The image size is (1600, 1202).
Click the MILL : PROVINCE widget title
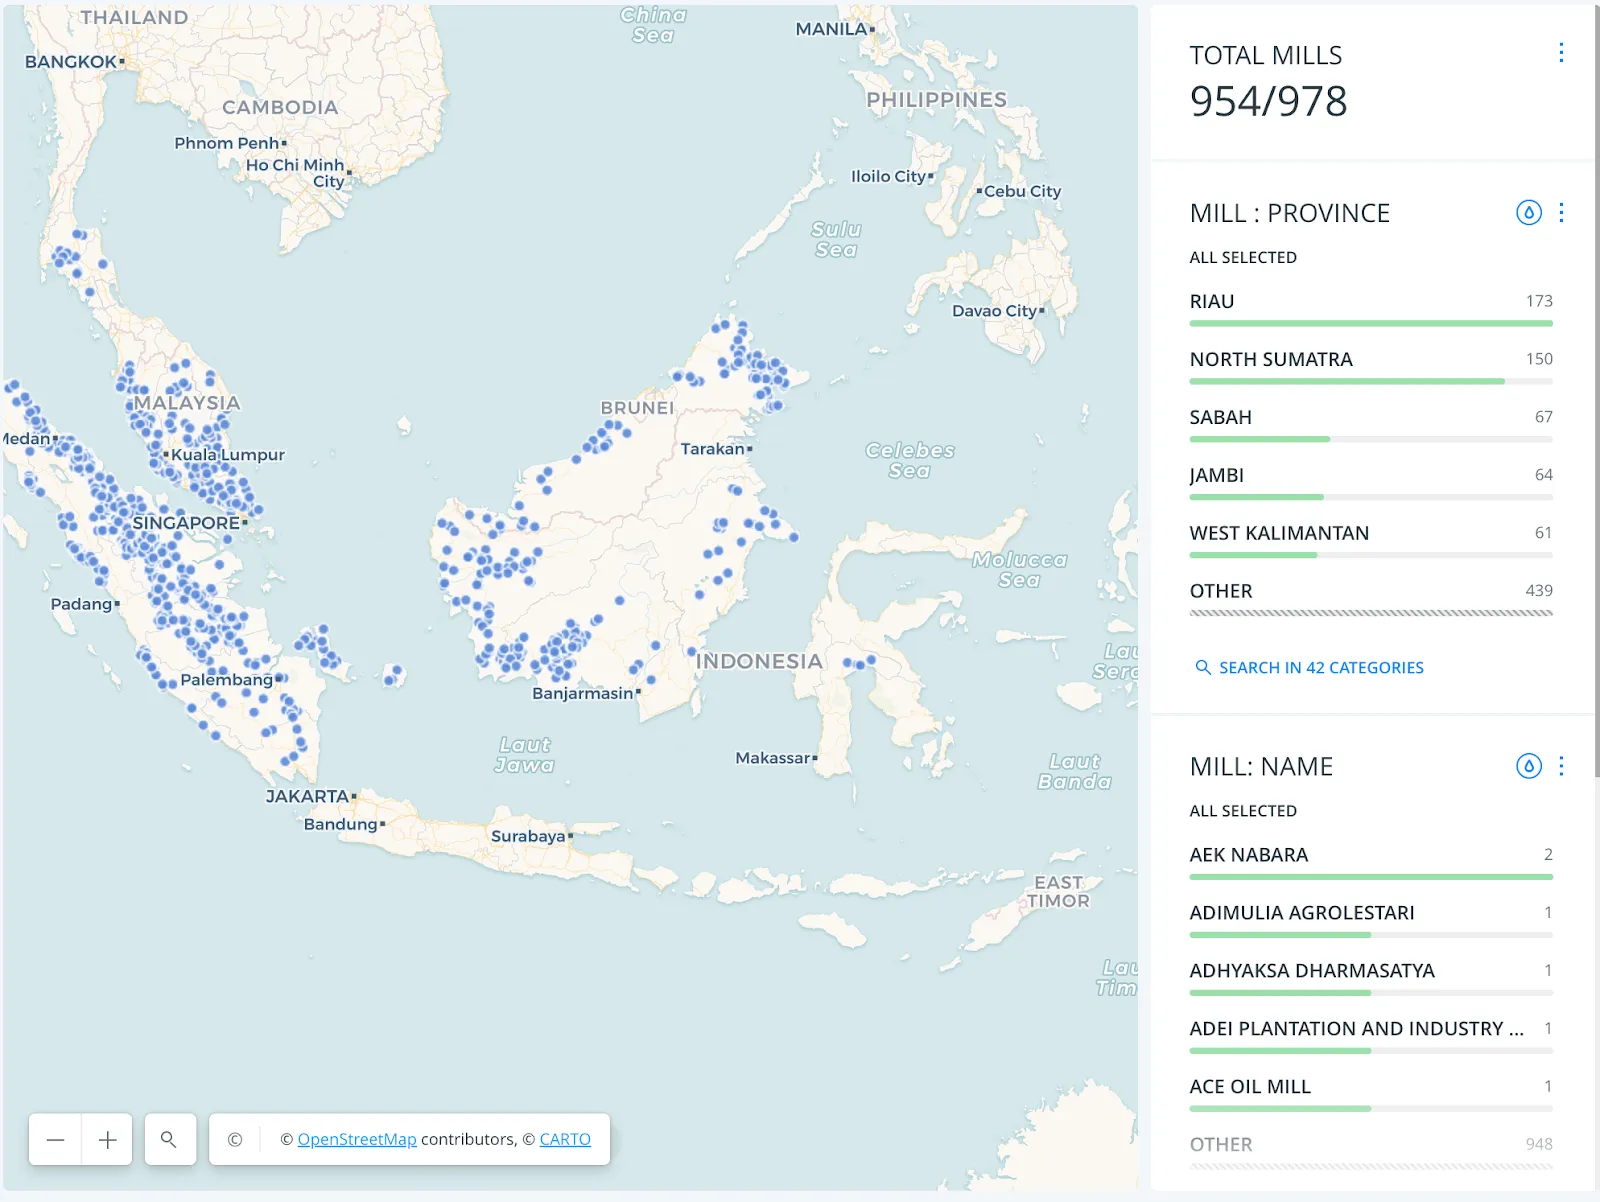[1289, 213]
